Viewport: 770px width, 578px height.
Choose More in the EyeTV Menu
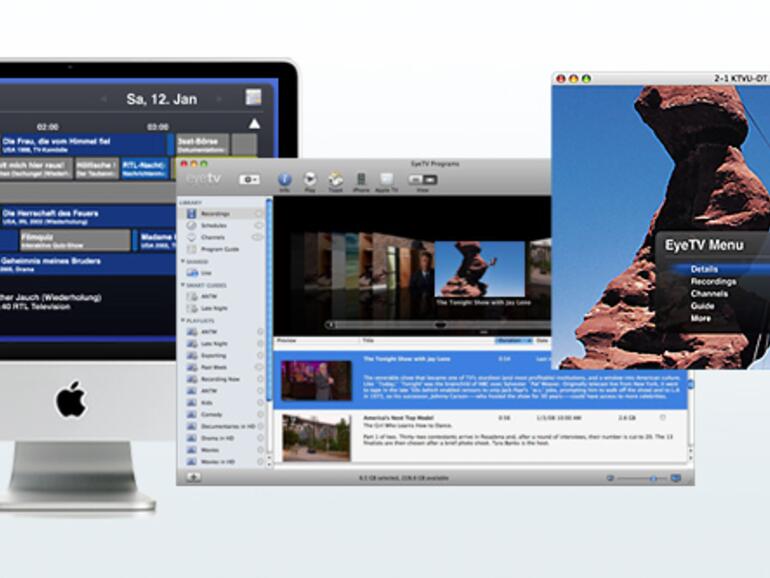click(701, 318)
